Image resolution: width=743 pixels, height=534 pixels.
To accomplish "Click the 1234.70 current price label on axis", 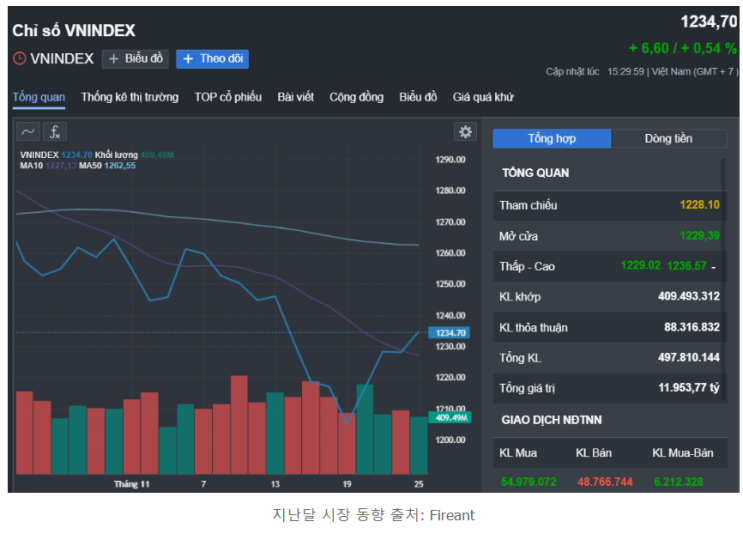I will 449,333.
